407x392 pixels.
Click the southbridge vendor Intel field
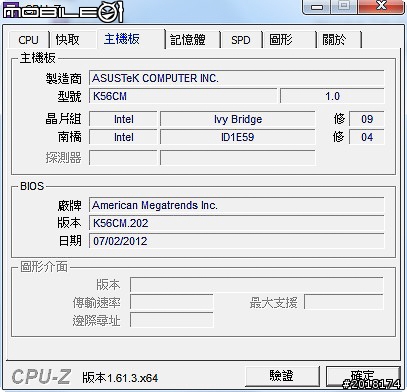point(123,137)
